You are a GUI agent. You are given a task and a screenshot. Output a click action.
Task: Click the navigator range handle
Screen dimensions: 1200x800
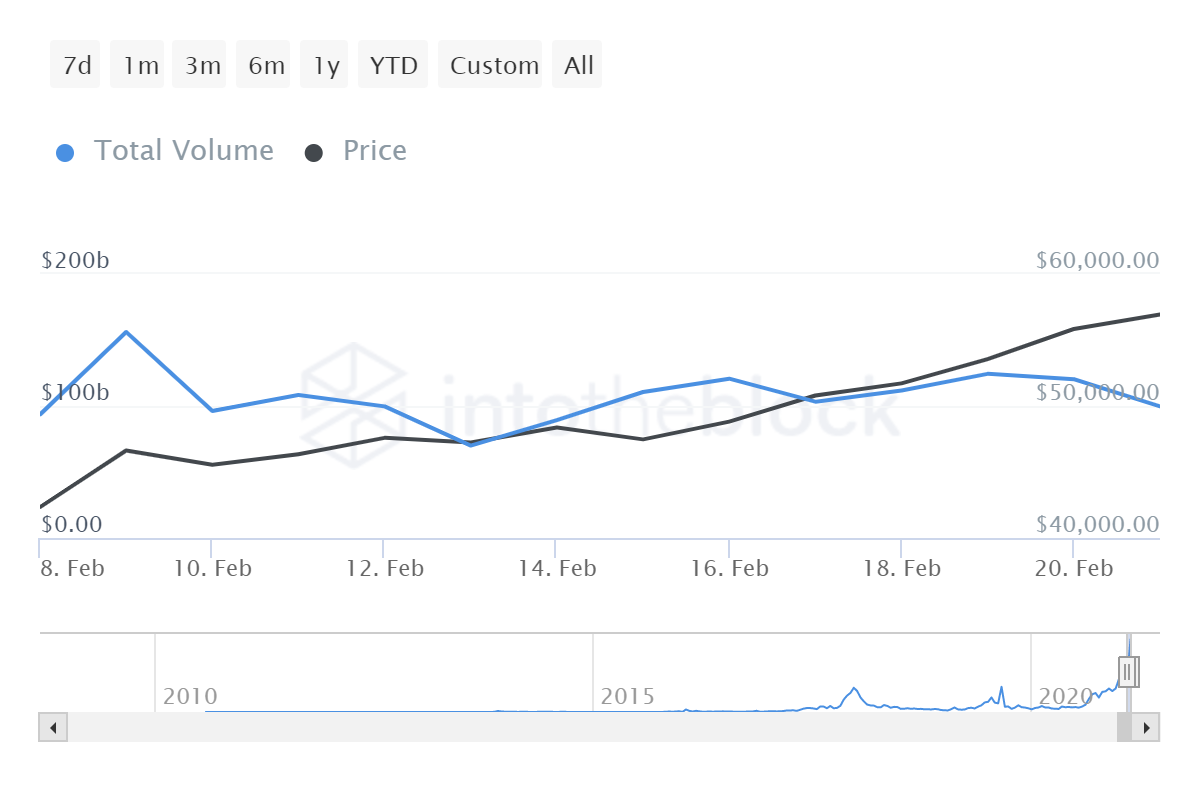pos(1128,671)
